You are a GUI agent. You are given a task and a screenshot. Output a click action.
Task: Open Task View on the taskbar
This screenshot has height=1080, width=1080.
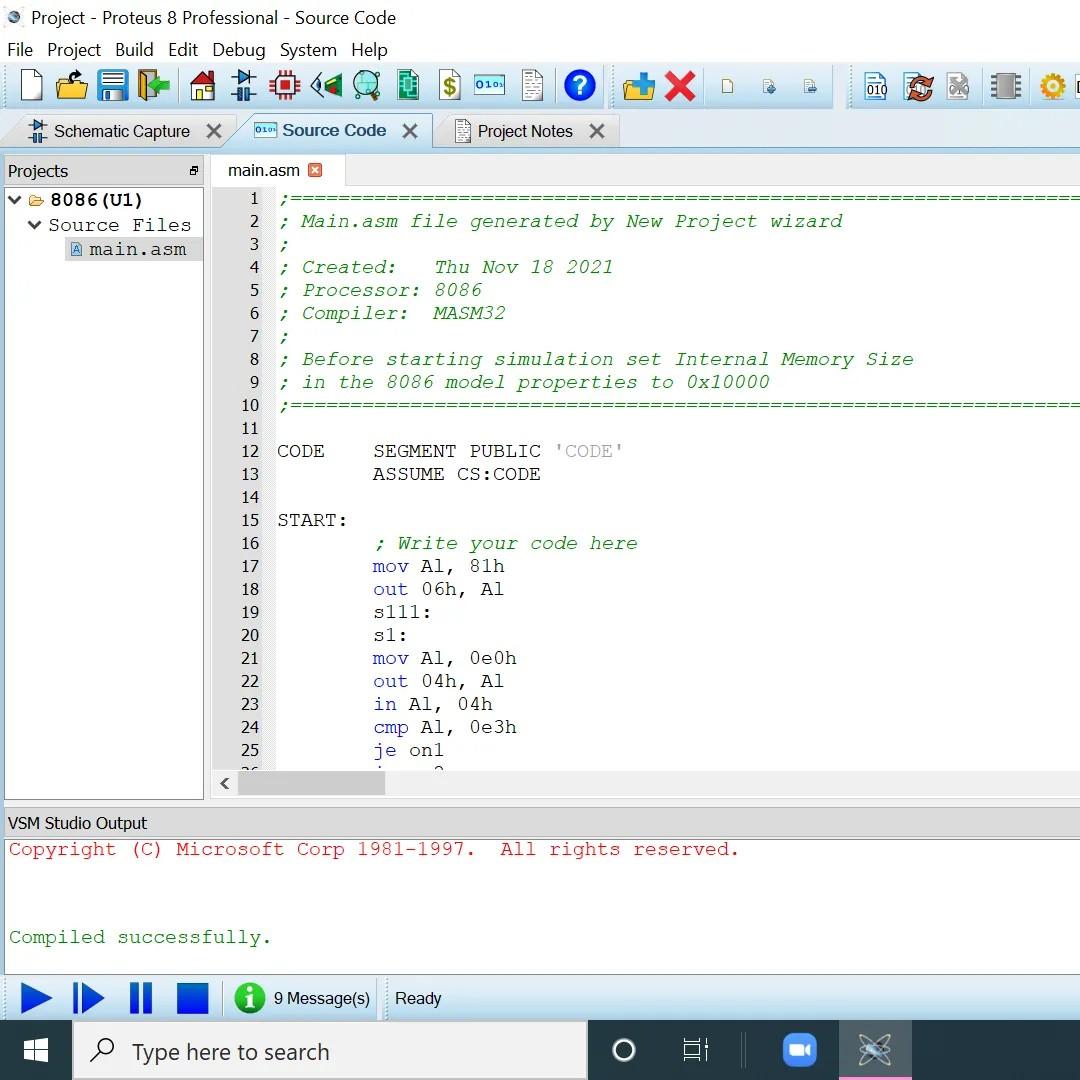695,1050
